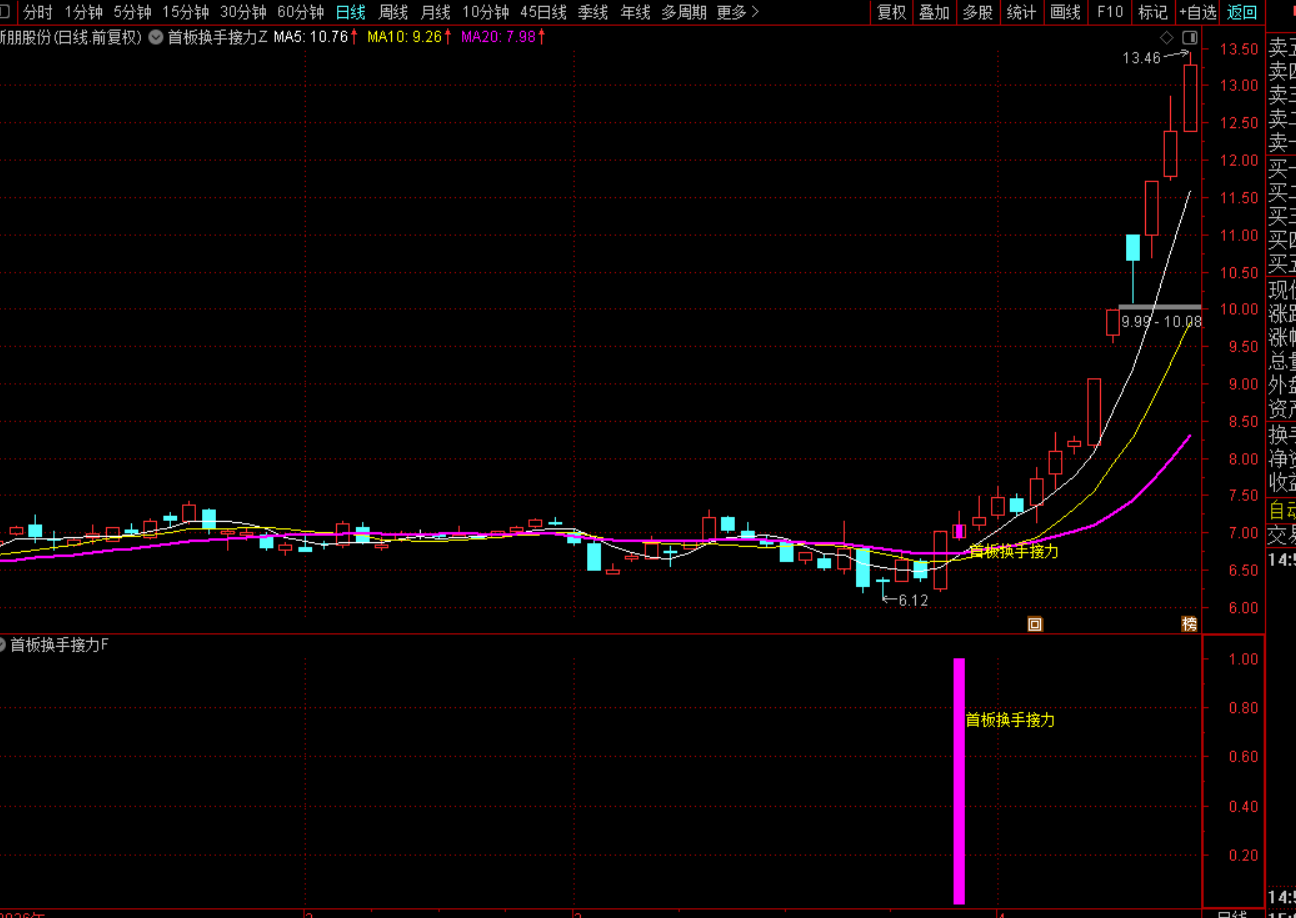Click the 13.50 price axis label
Image resolution: width=1296 pixels, height=918 pixels.
click(1238, 49)
